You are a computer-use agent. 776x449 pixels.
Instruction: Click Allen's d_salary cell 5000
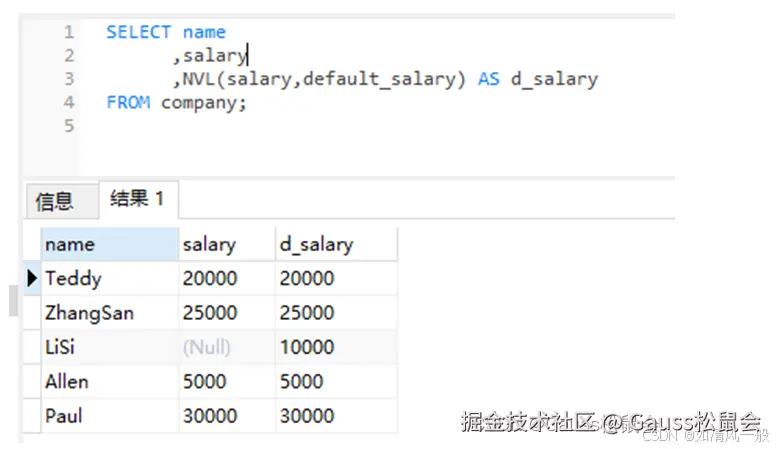336,382
